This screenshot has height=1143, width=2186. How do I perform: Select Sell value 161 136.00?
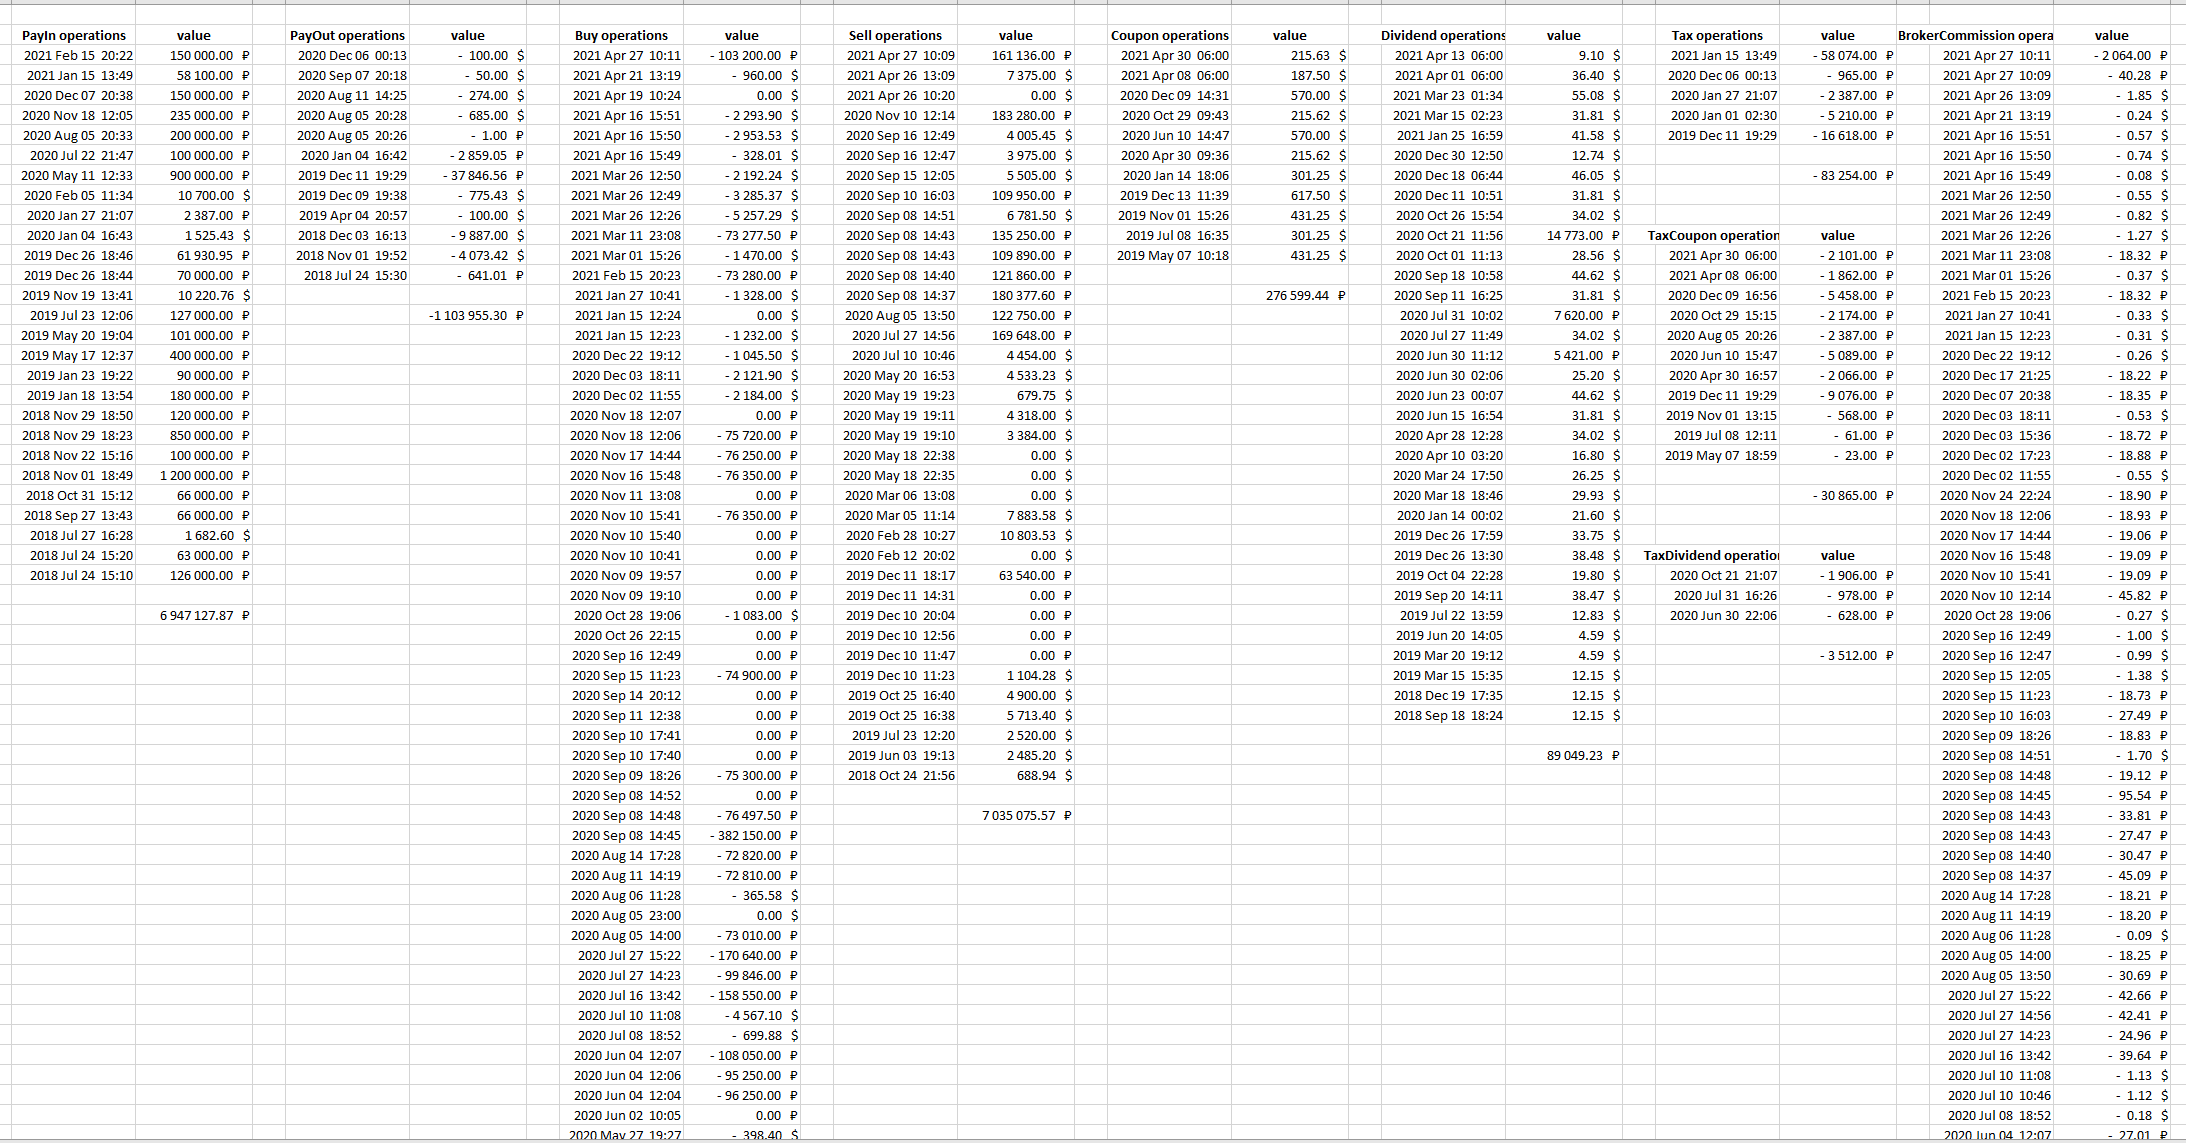click(x=1016, y=55)
